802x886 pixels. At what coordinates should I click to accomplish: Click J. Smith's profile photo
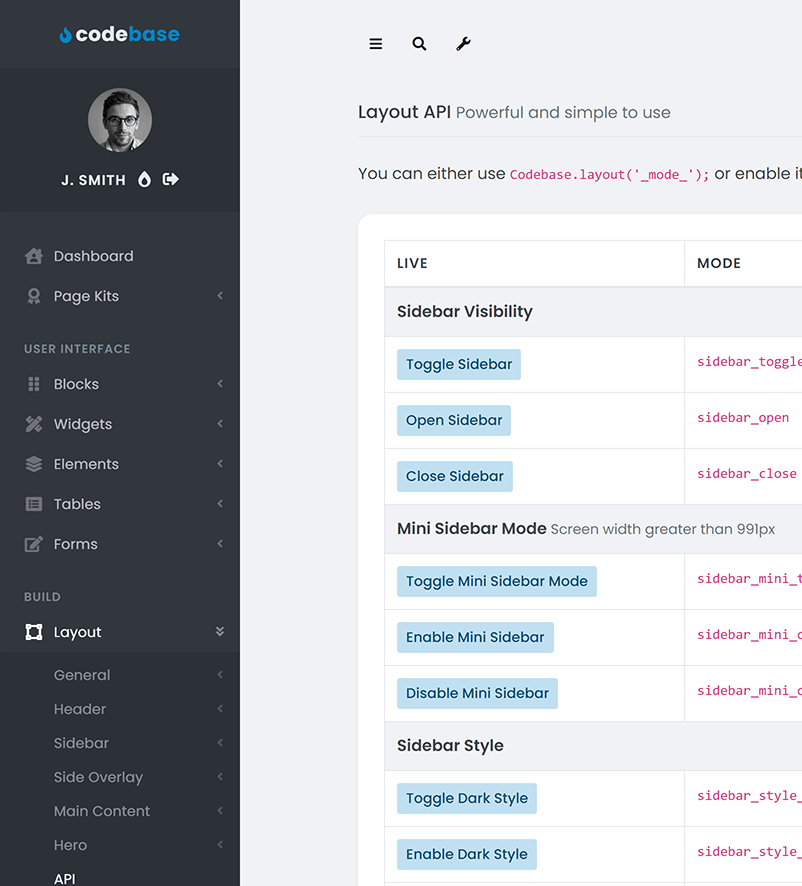coord(119,119)
